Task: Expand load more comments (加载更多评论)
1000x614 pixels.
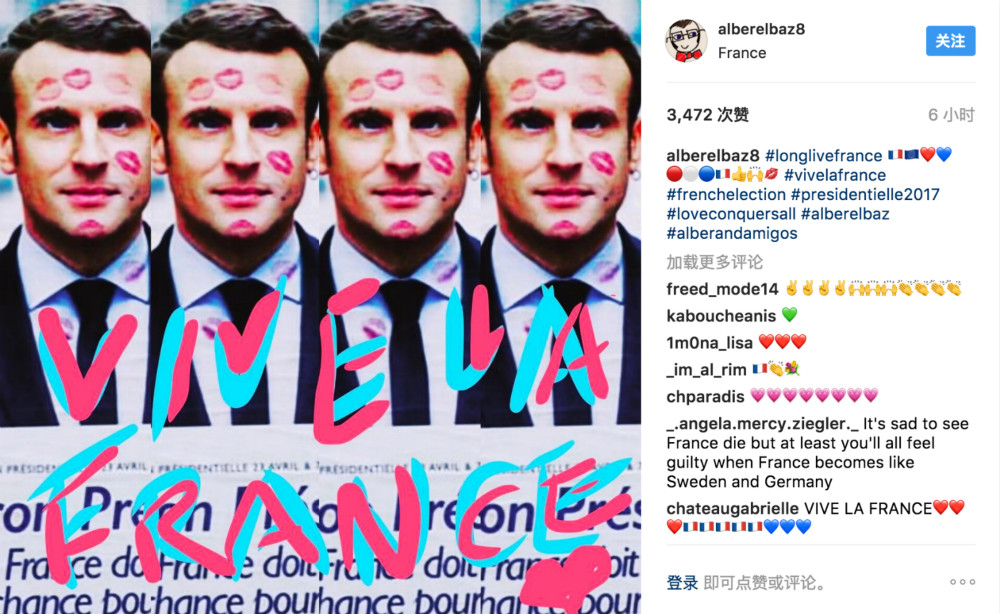Action: coord(714,262)
